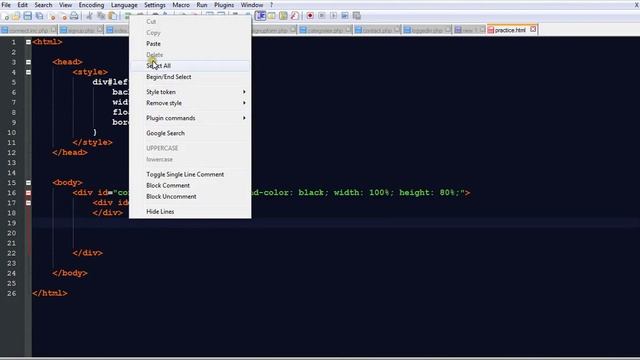Click the Print toolbar icon
640x360 pixels.
pos(74,16)
